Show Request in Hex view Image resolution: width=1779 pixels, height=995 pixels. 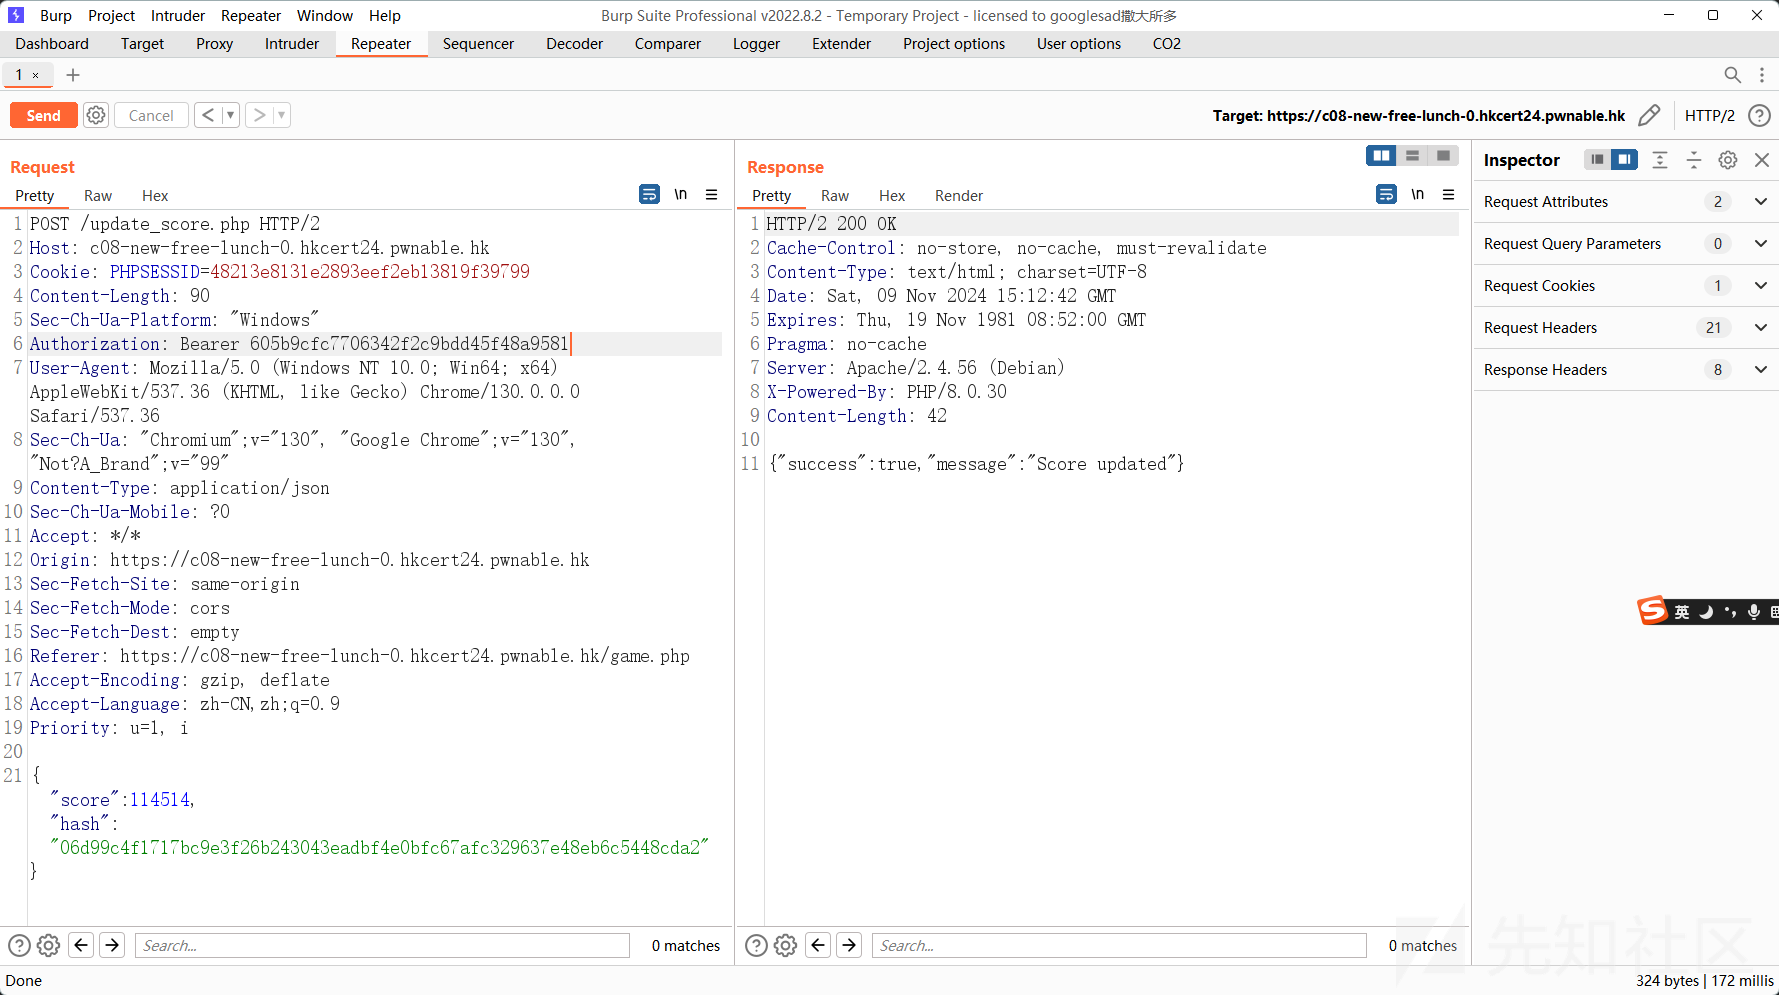point(155,196)
